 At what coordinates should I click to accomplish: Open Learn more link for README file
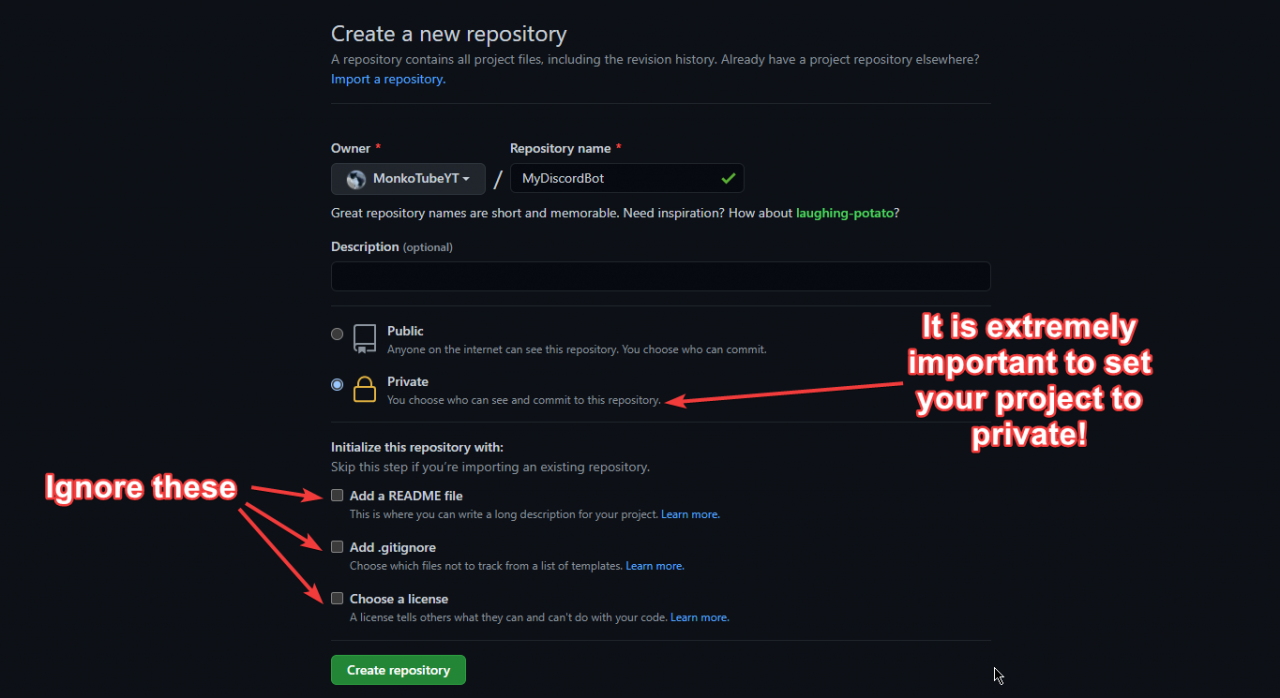690,515
